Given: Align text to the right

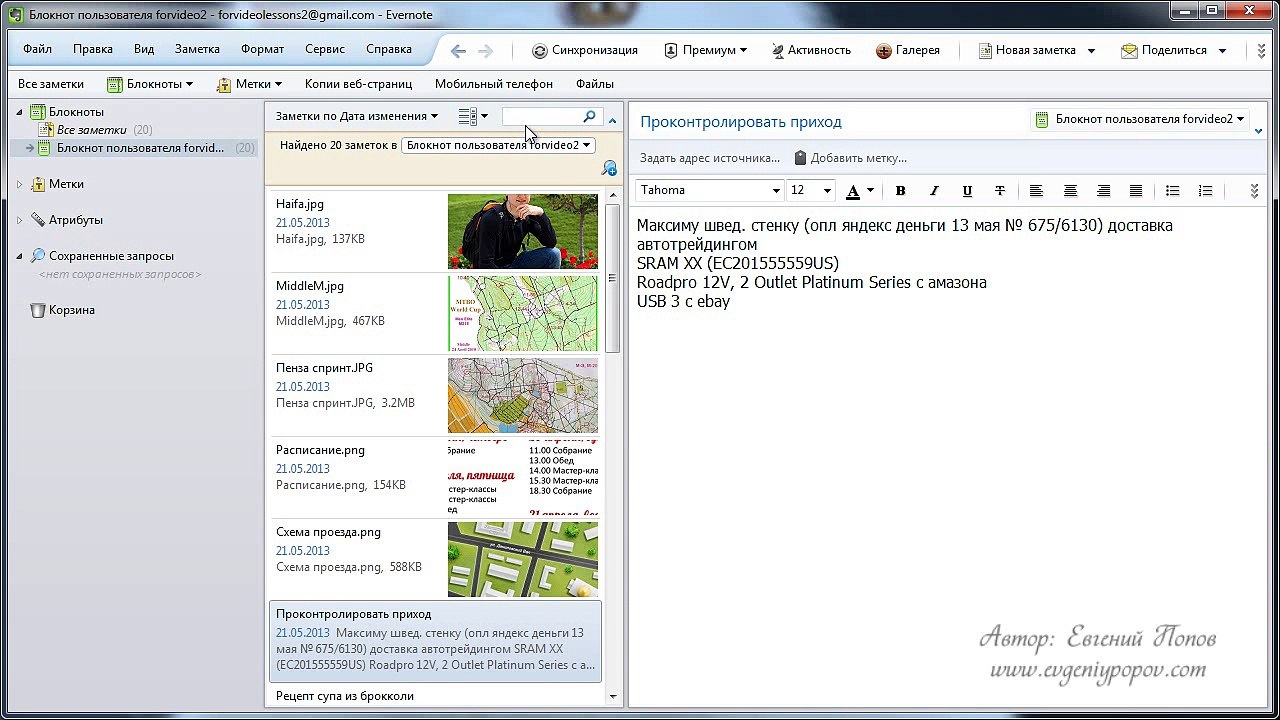Looking at the screenshot, I should tap(1103, 191).
